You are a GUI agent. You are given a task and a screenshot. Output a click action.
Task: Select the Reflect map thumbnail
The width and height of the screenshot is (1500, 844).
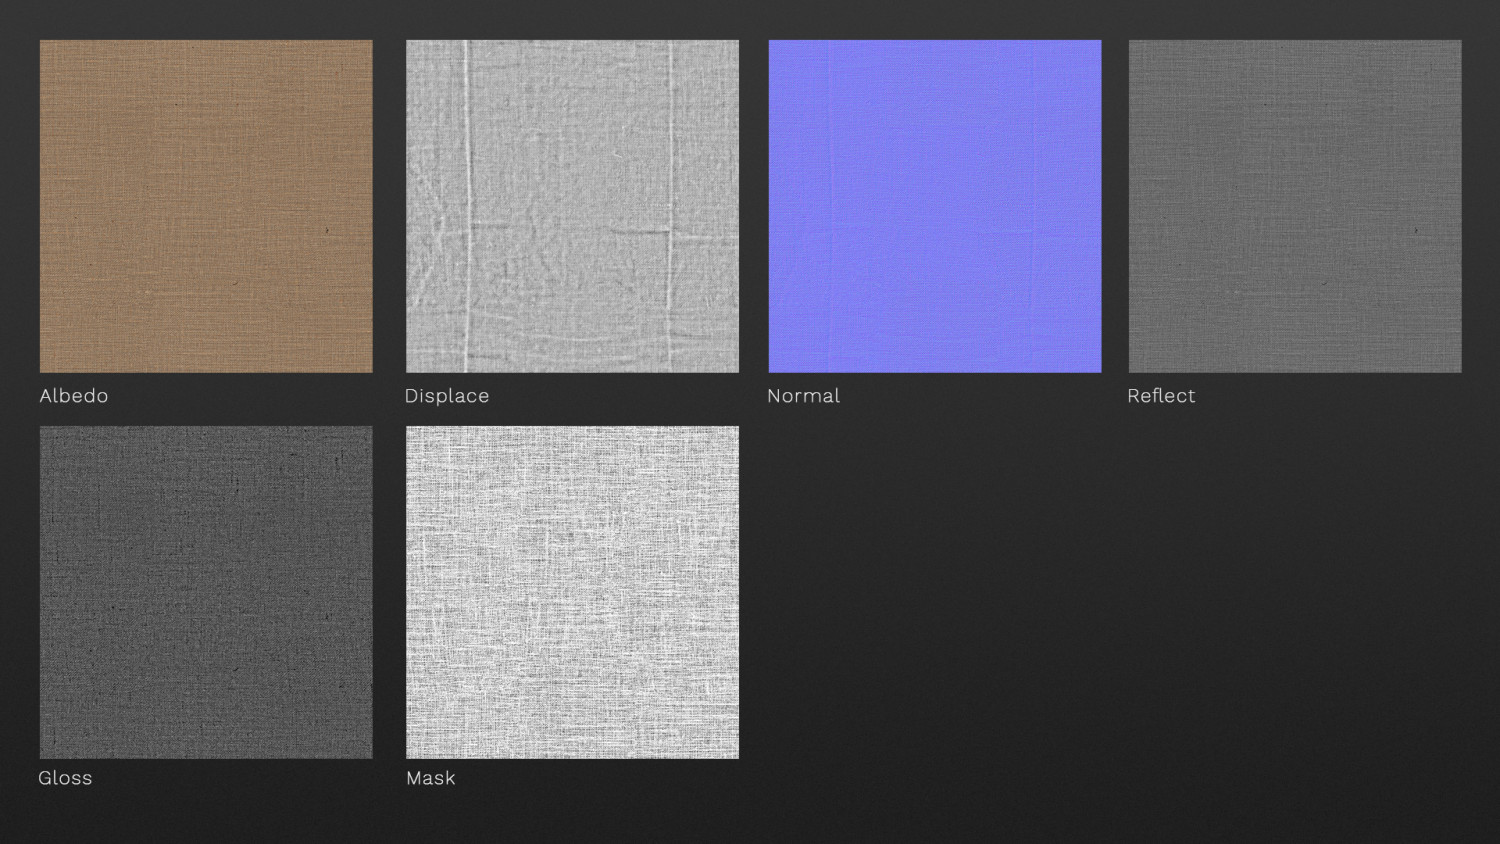pyautogui.click(x=1295, y=206)
